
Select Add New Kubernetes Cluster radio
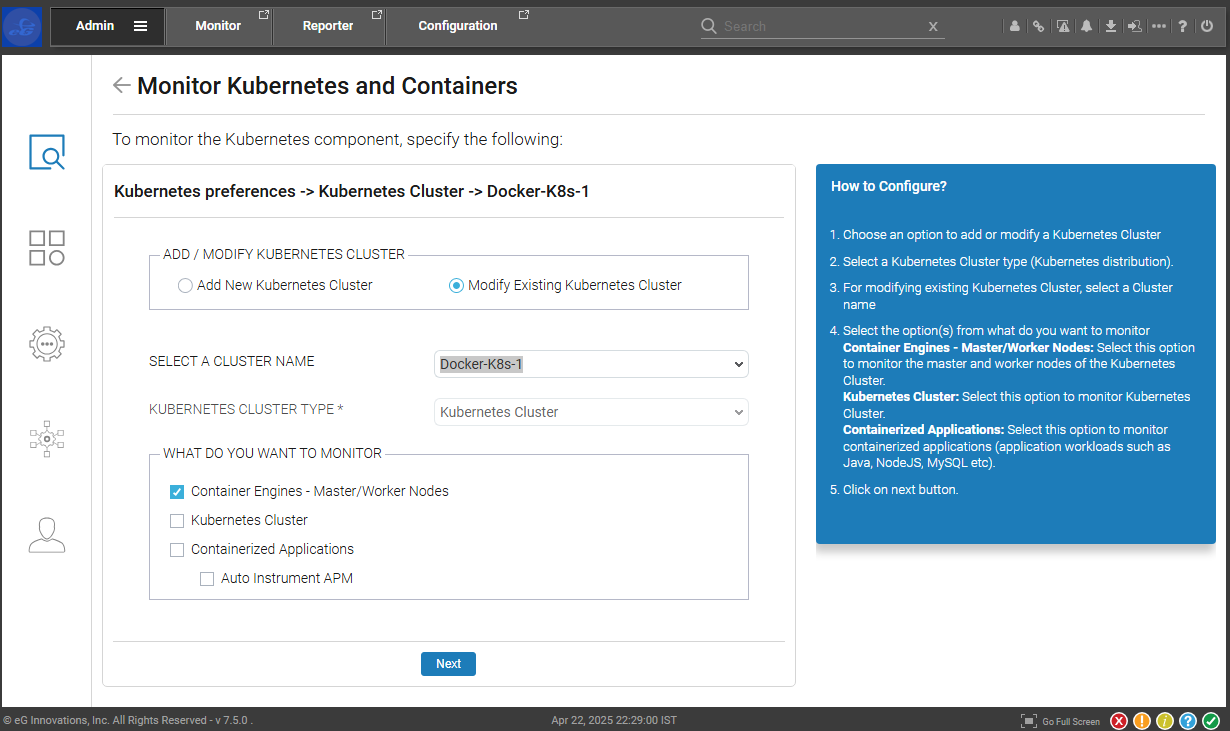pos(185,286)
